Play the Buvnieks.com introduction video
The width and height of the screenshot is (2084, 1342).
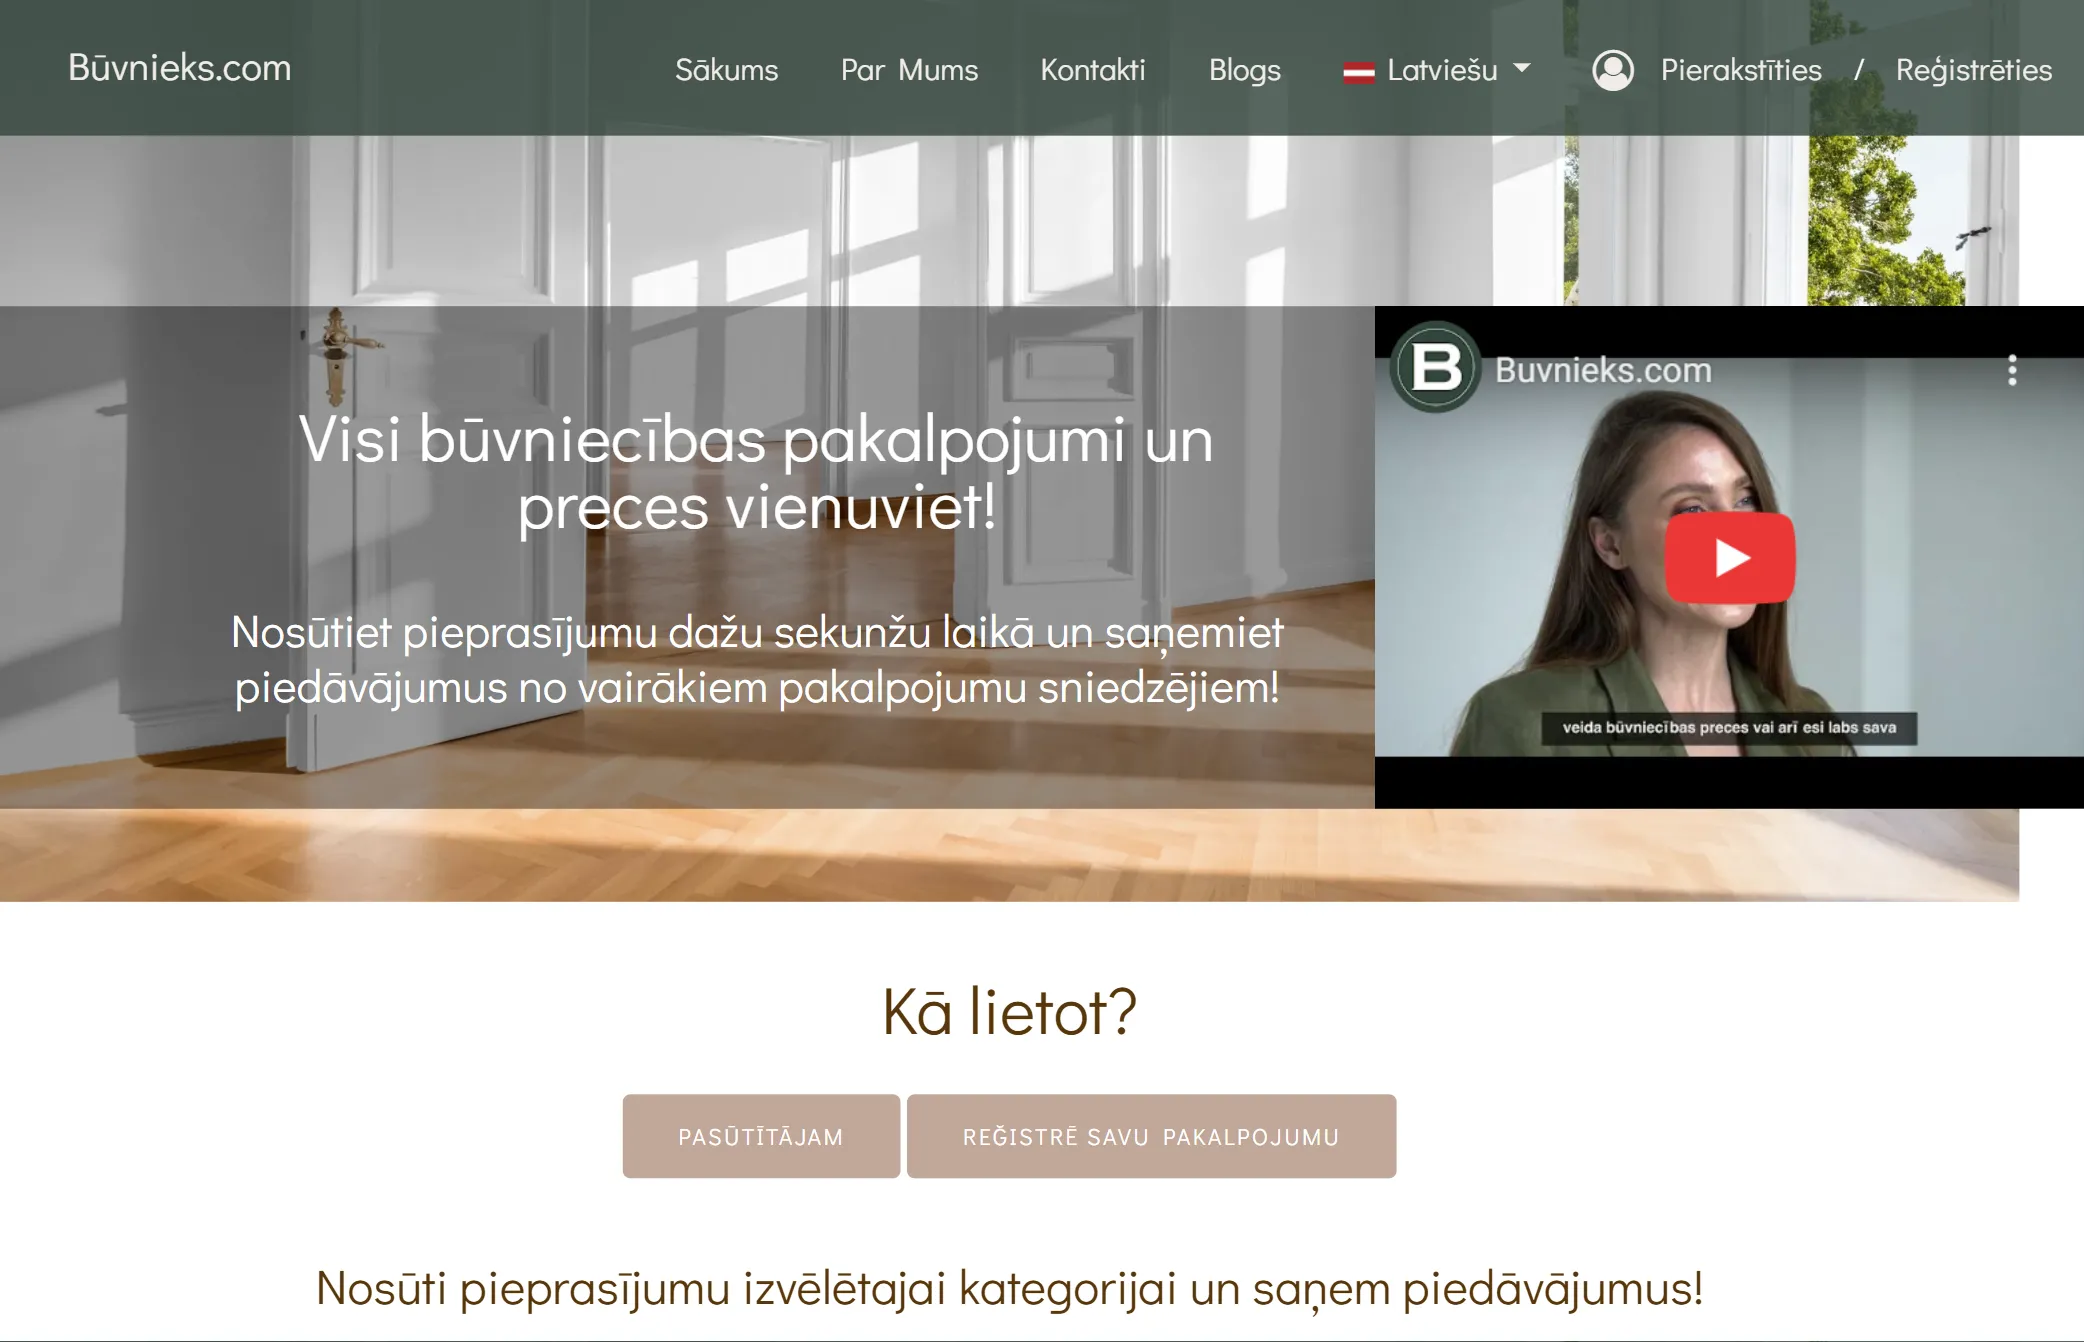point(1733,559)
